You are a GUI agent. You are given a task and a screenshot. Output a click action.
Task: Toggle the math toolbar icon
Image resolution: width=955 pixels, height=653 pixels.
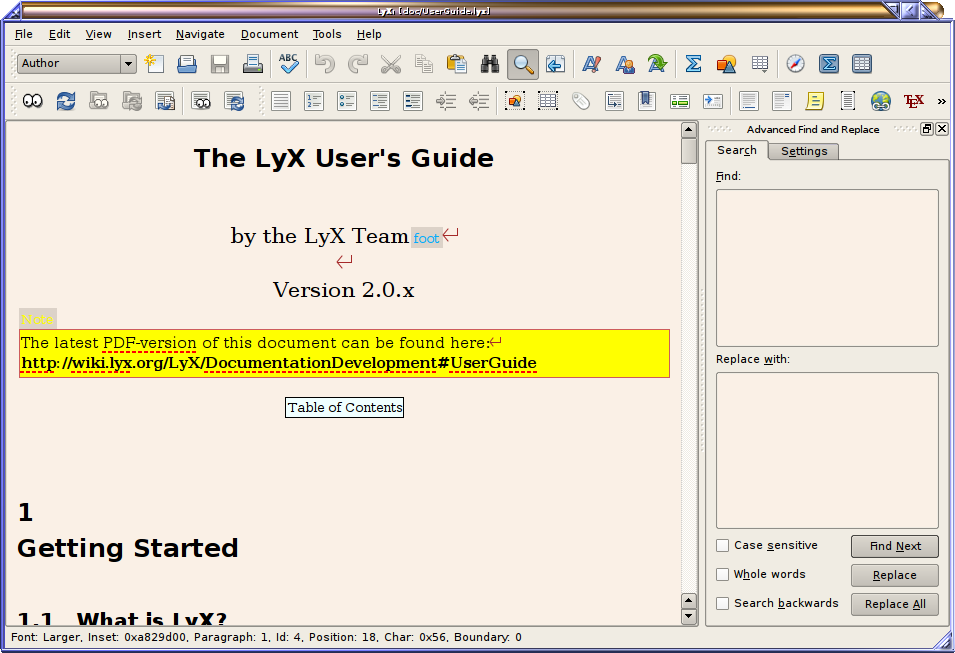click(x=828, y=64)
